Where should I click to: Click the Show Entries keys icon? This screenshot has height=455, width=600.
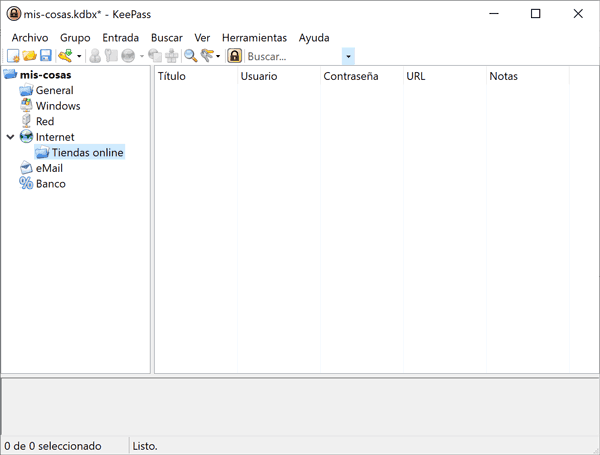(207, 56)
